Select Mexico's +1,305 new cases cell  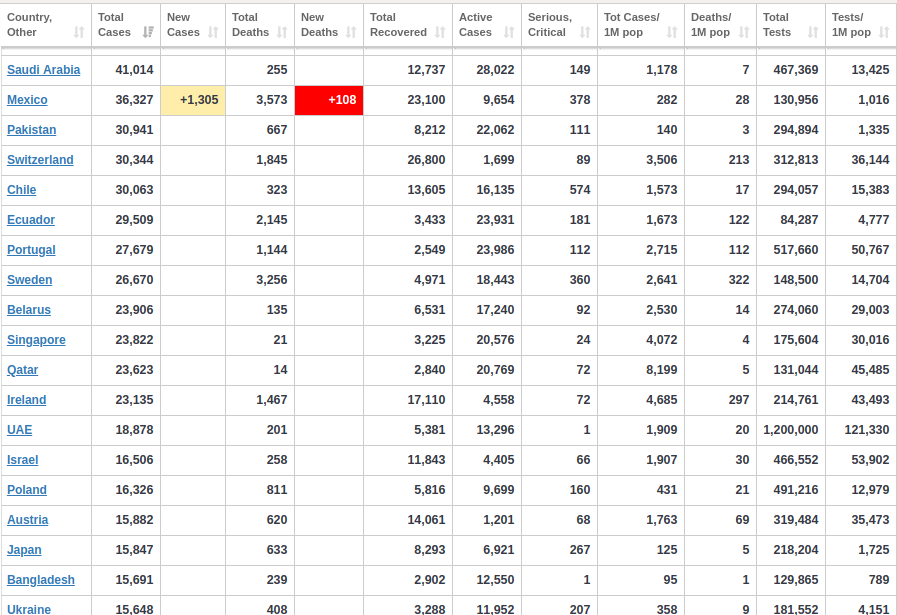click(193, 100)
